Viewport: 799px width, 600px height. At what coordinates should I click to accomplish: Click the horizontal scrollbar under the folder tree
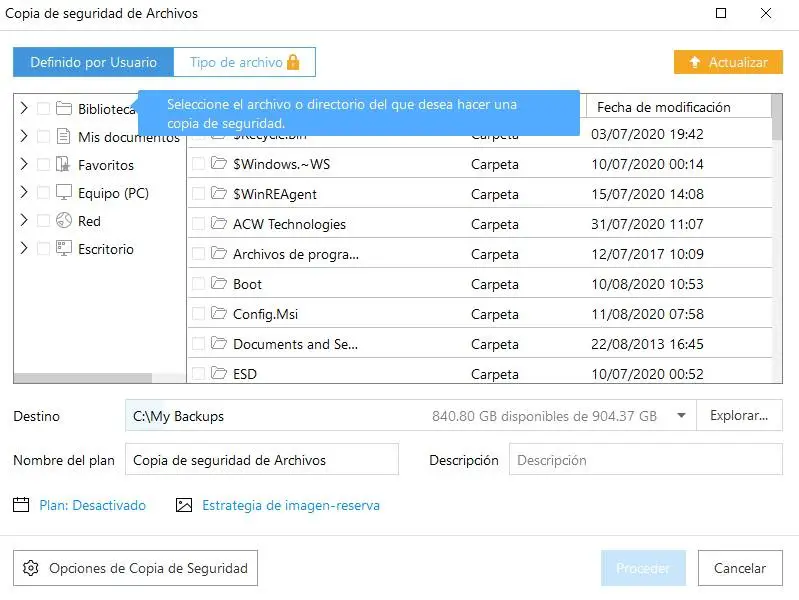click(x=83, y=378)
